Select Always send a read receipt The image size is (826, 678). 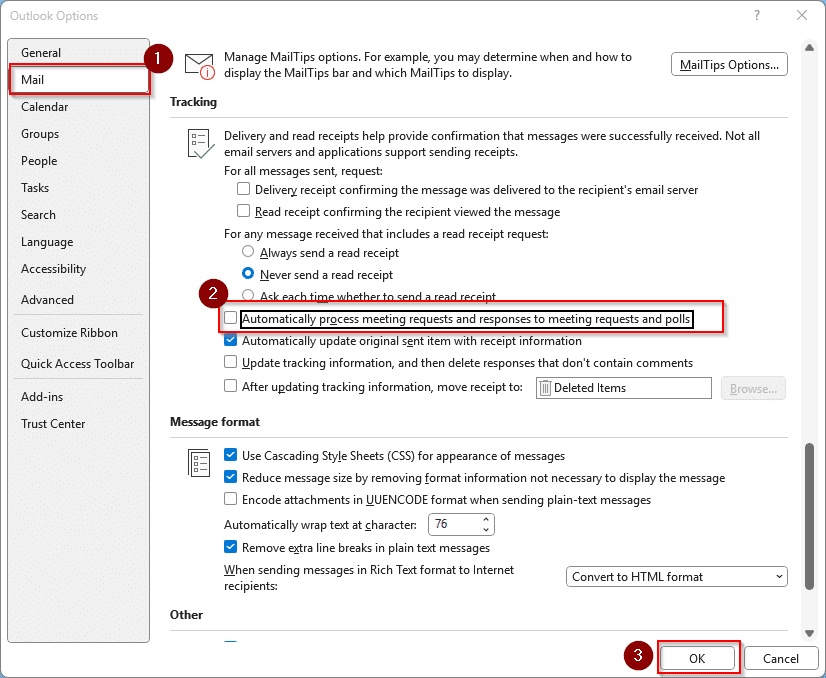(x=248, y=252)
